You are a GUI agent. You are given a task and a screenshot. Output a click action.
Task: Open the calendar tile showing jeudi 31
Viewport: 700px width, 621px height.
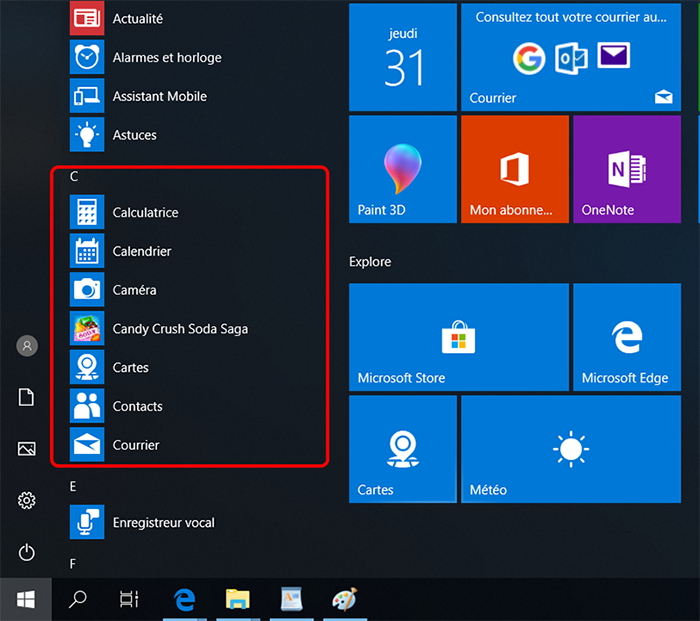403,57
